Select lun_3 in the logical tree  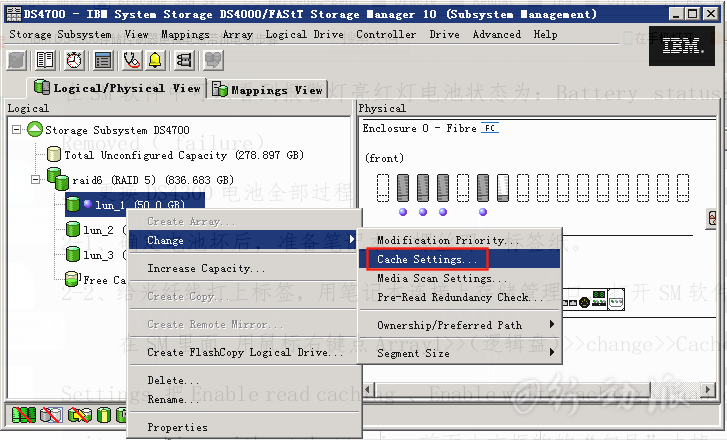(96, 254)
